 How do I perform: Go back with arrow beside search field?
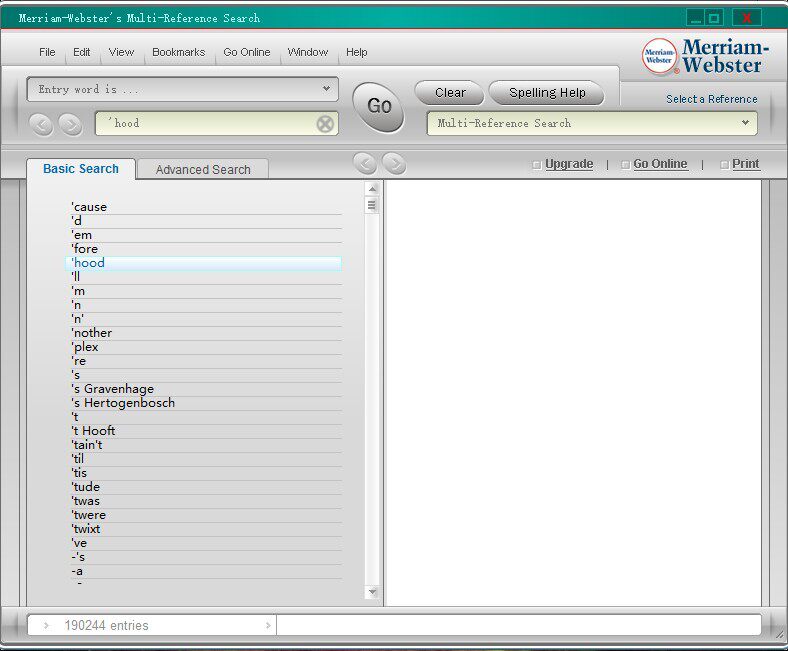pos(42,124)
